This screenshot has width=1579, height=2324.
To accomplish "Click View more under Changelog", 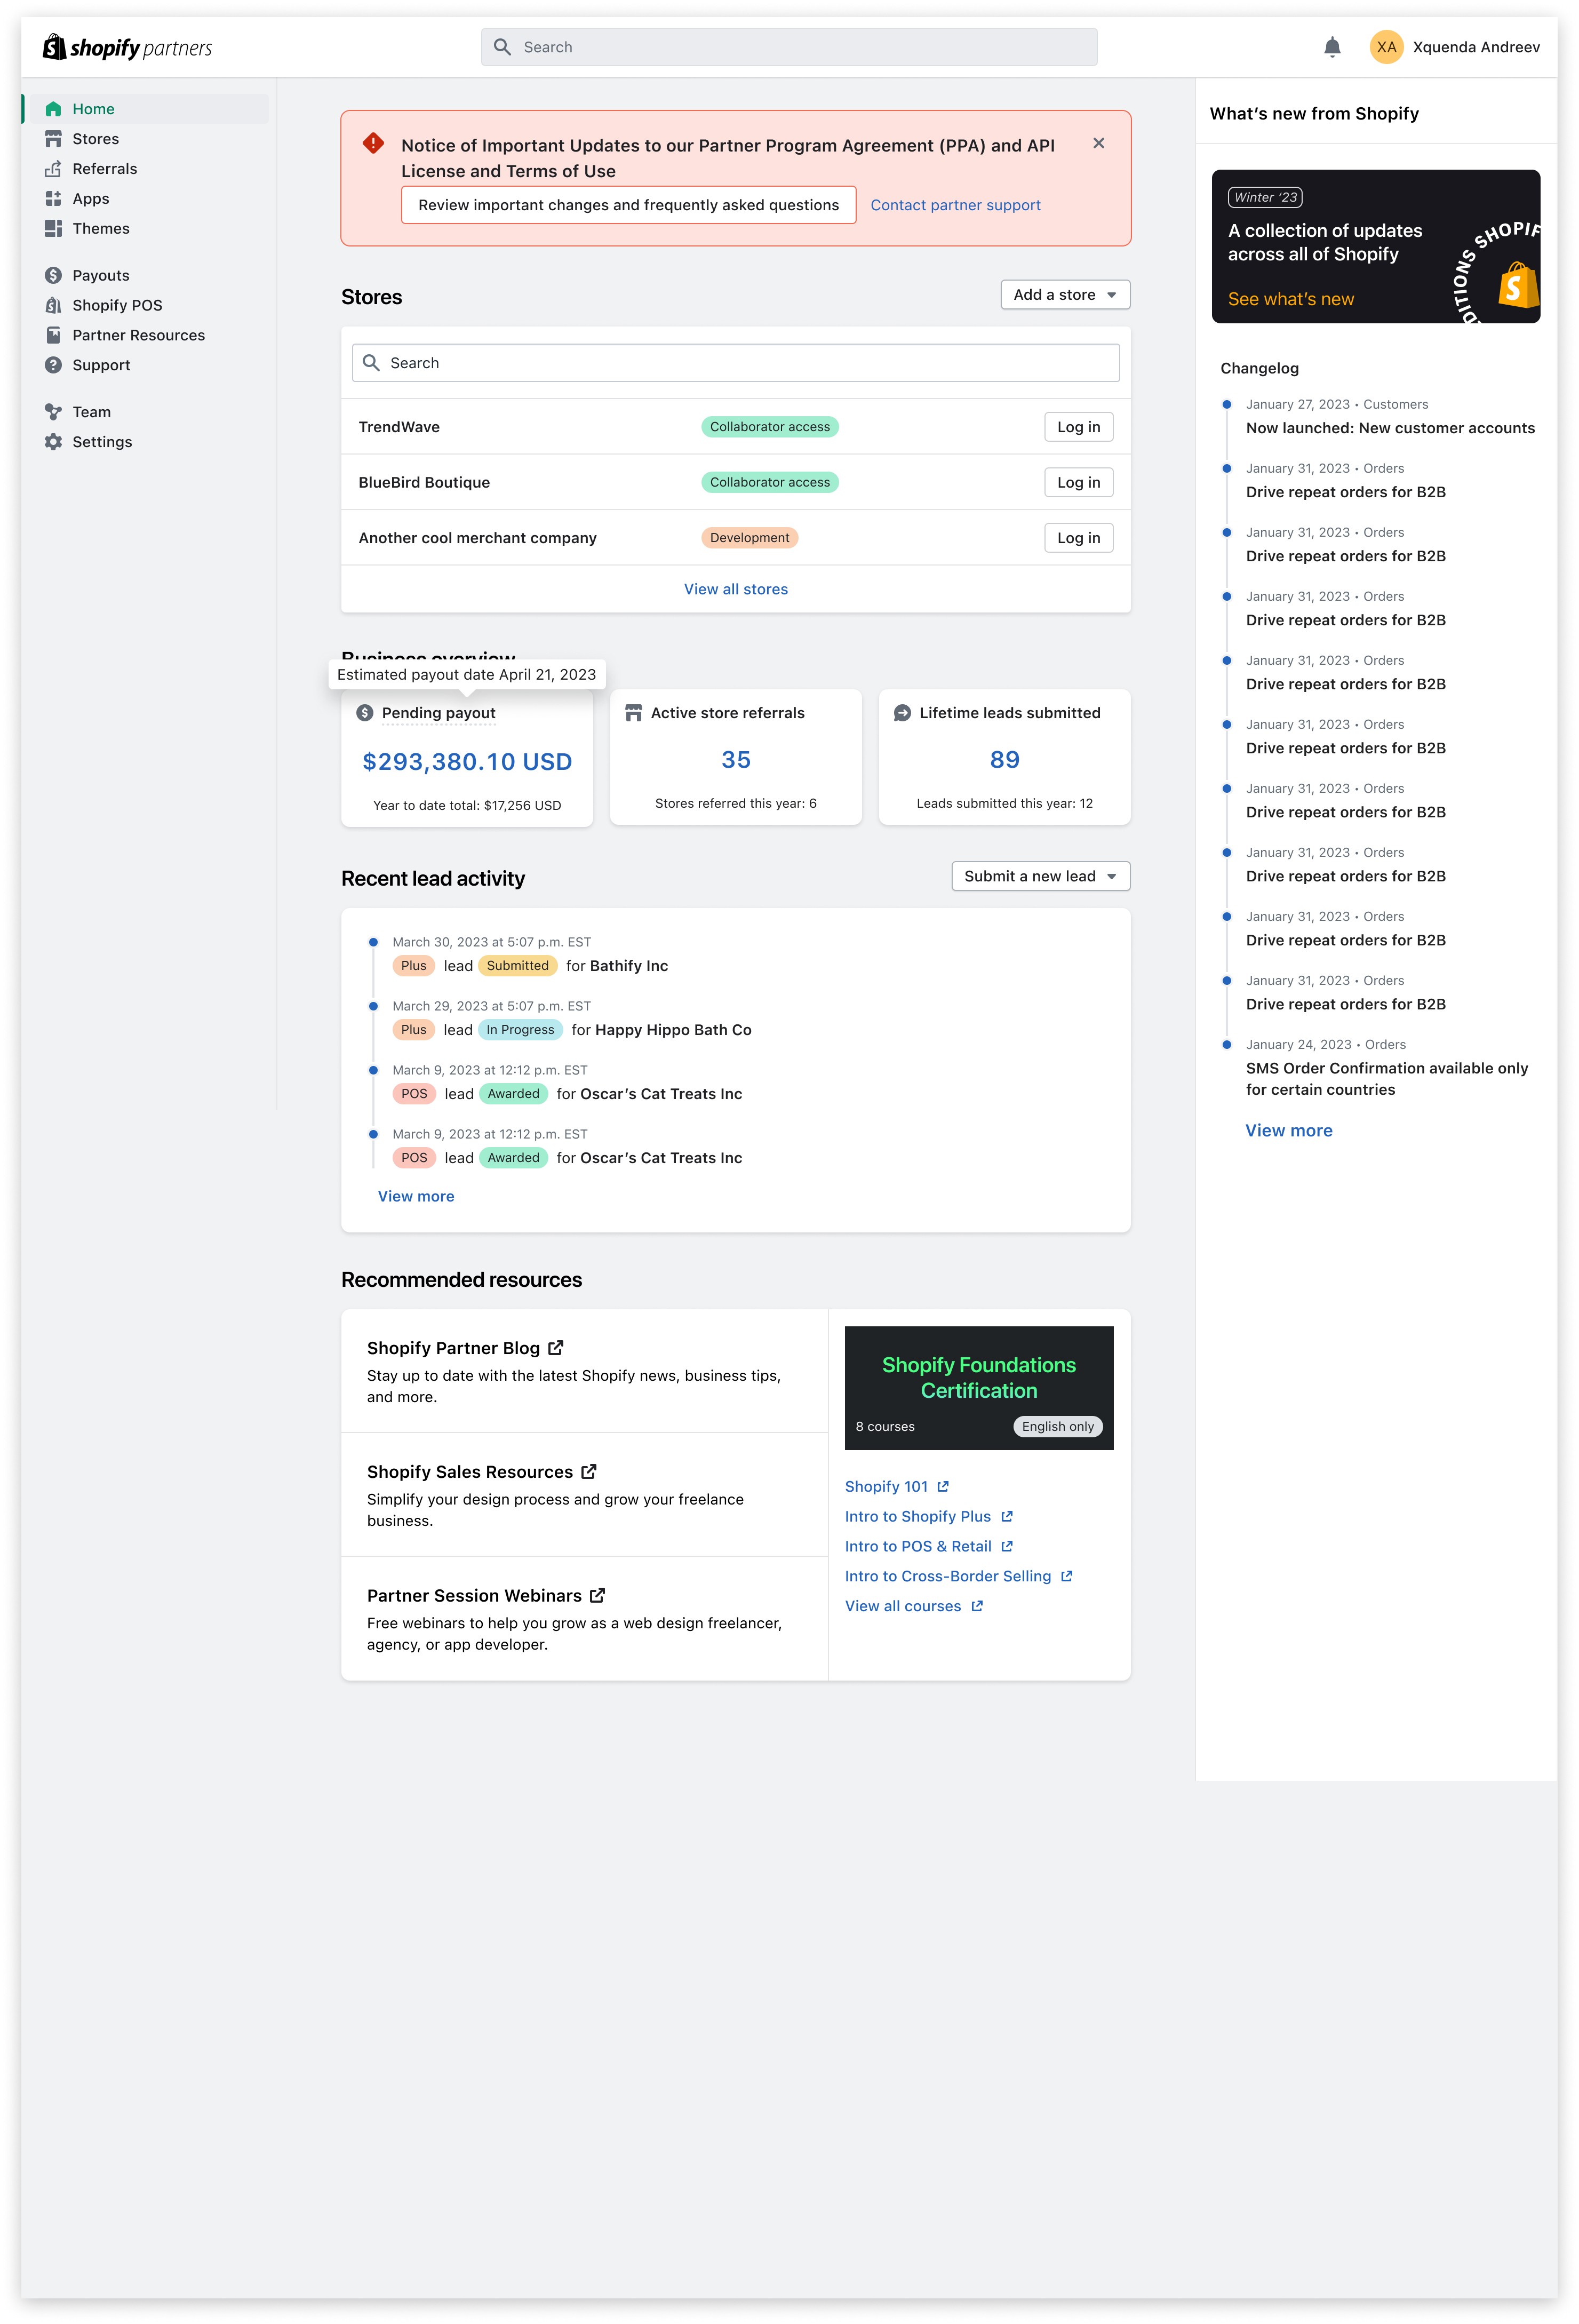I will click(1289, 1131).
